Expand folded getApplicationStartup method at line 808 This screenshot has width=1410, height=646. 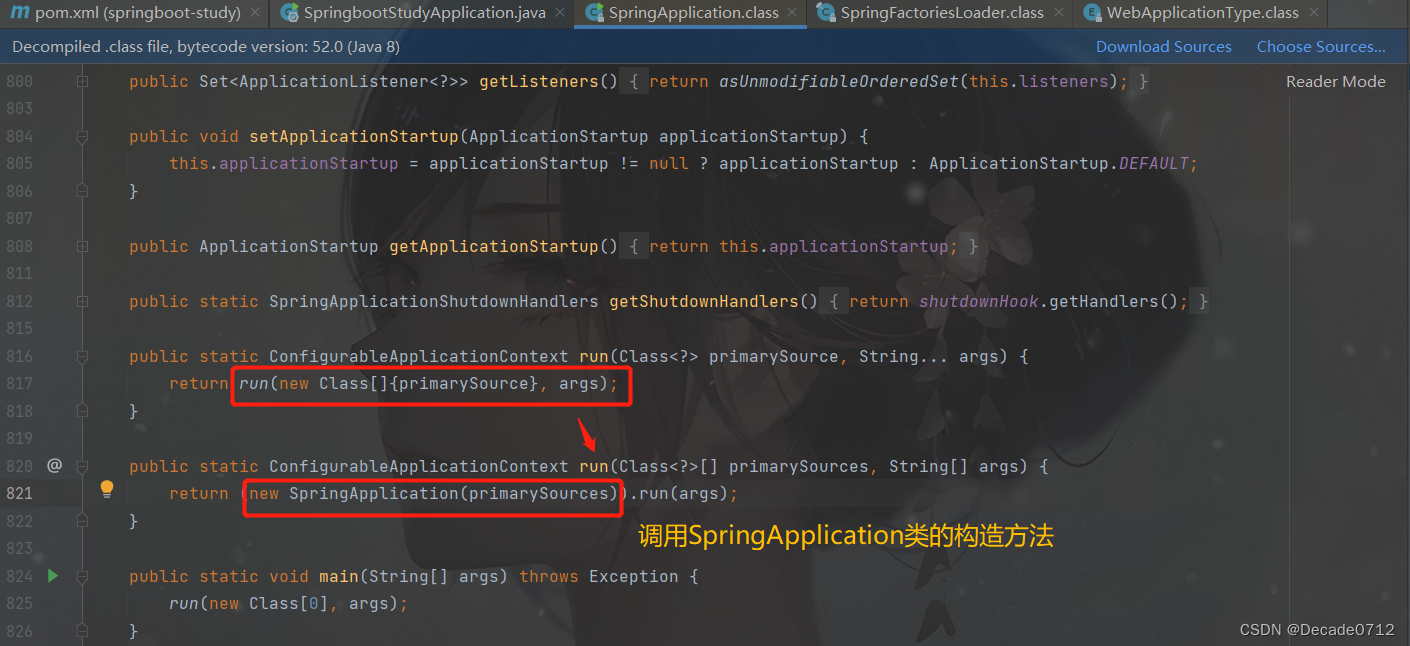82,246
